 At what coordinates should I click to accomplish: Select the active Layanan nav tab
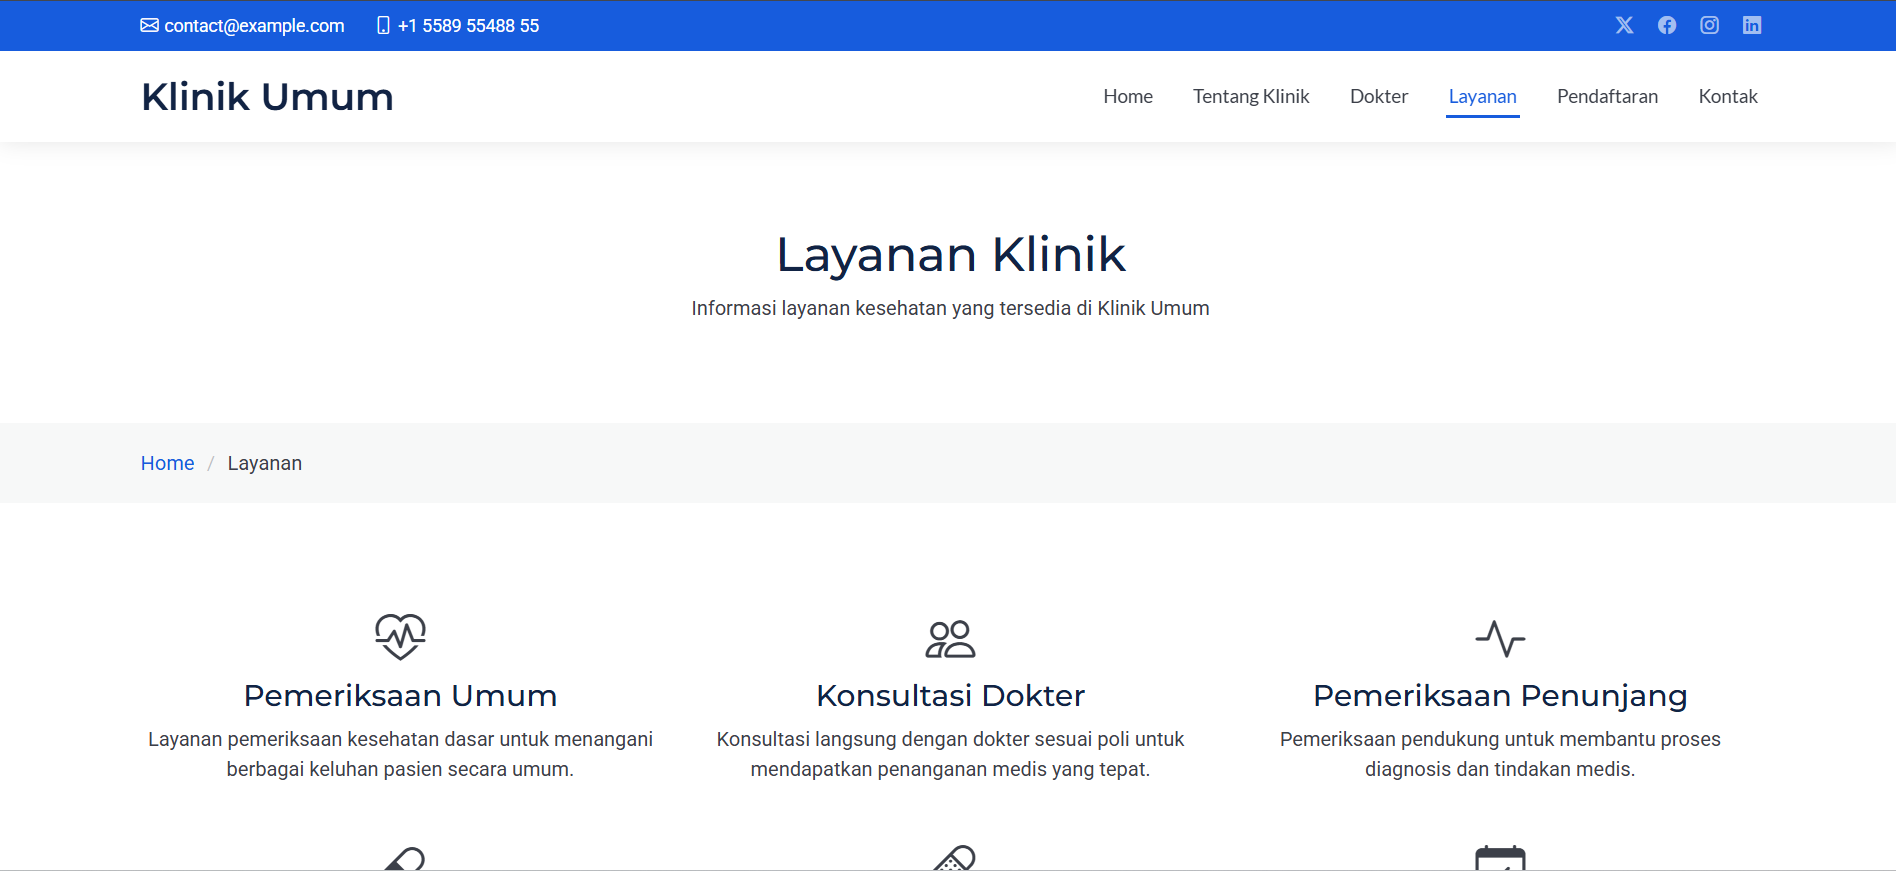1482,96
